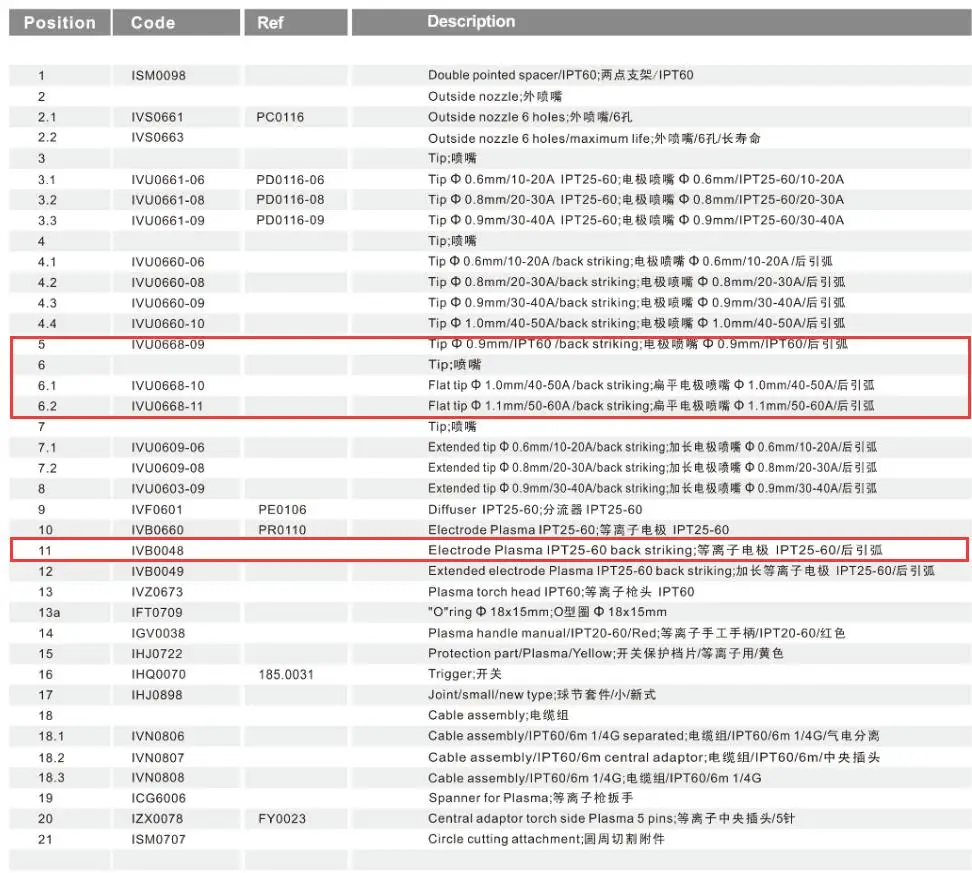Select code IVB0048 in highlighted row 11
This screenshot has height=873, width=972.
coord(157,551)
